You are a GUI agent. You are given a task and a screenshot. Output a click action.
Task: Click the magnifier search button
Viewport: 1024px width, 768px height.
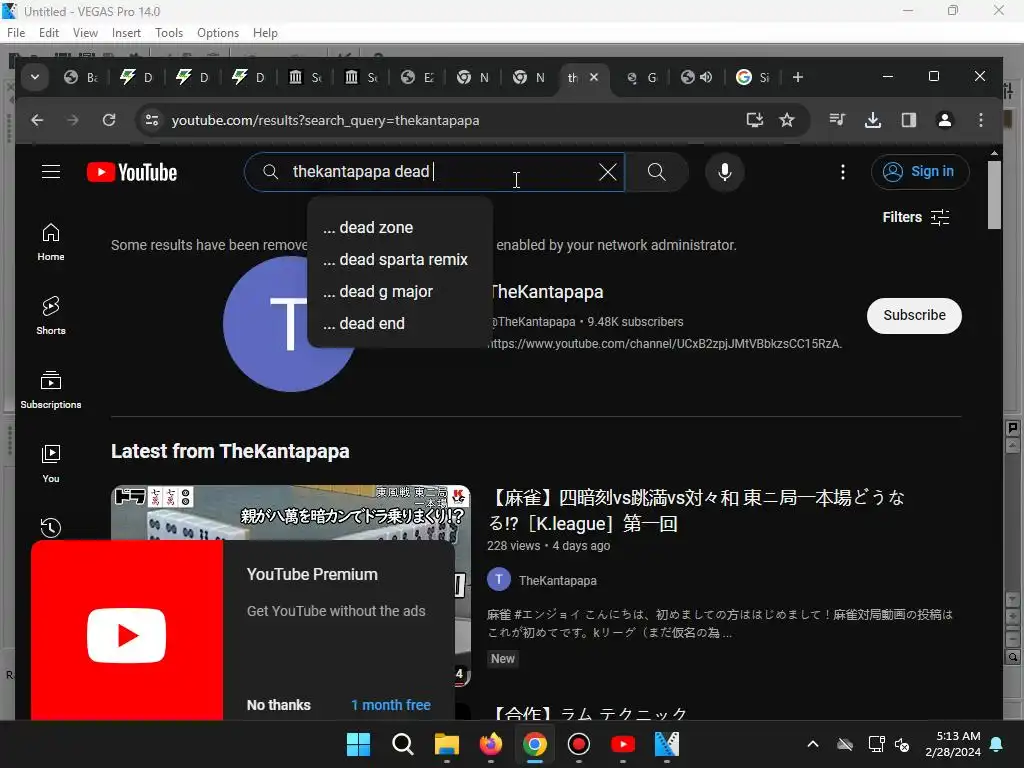pyautogui.click(x=656, y=172)
